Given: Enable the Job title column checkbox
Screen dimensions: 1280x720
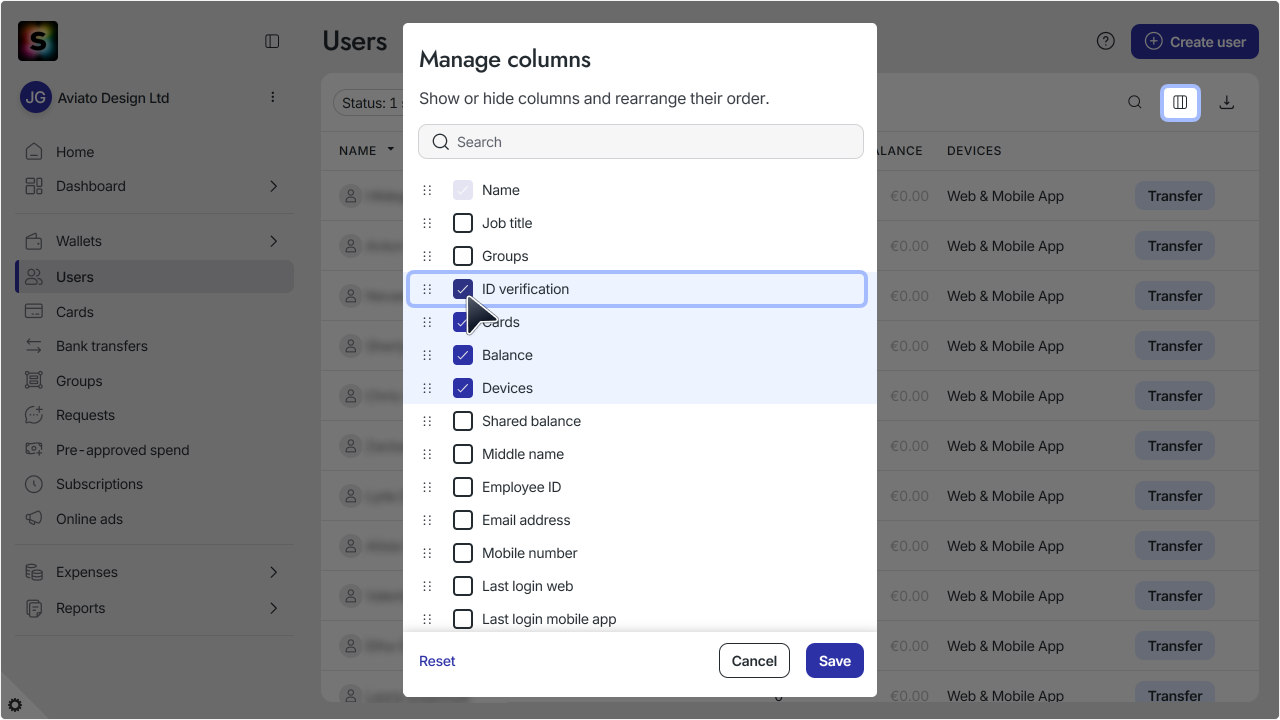Looking at the screenshot, I should point(463,223).
